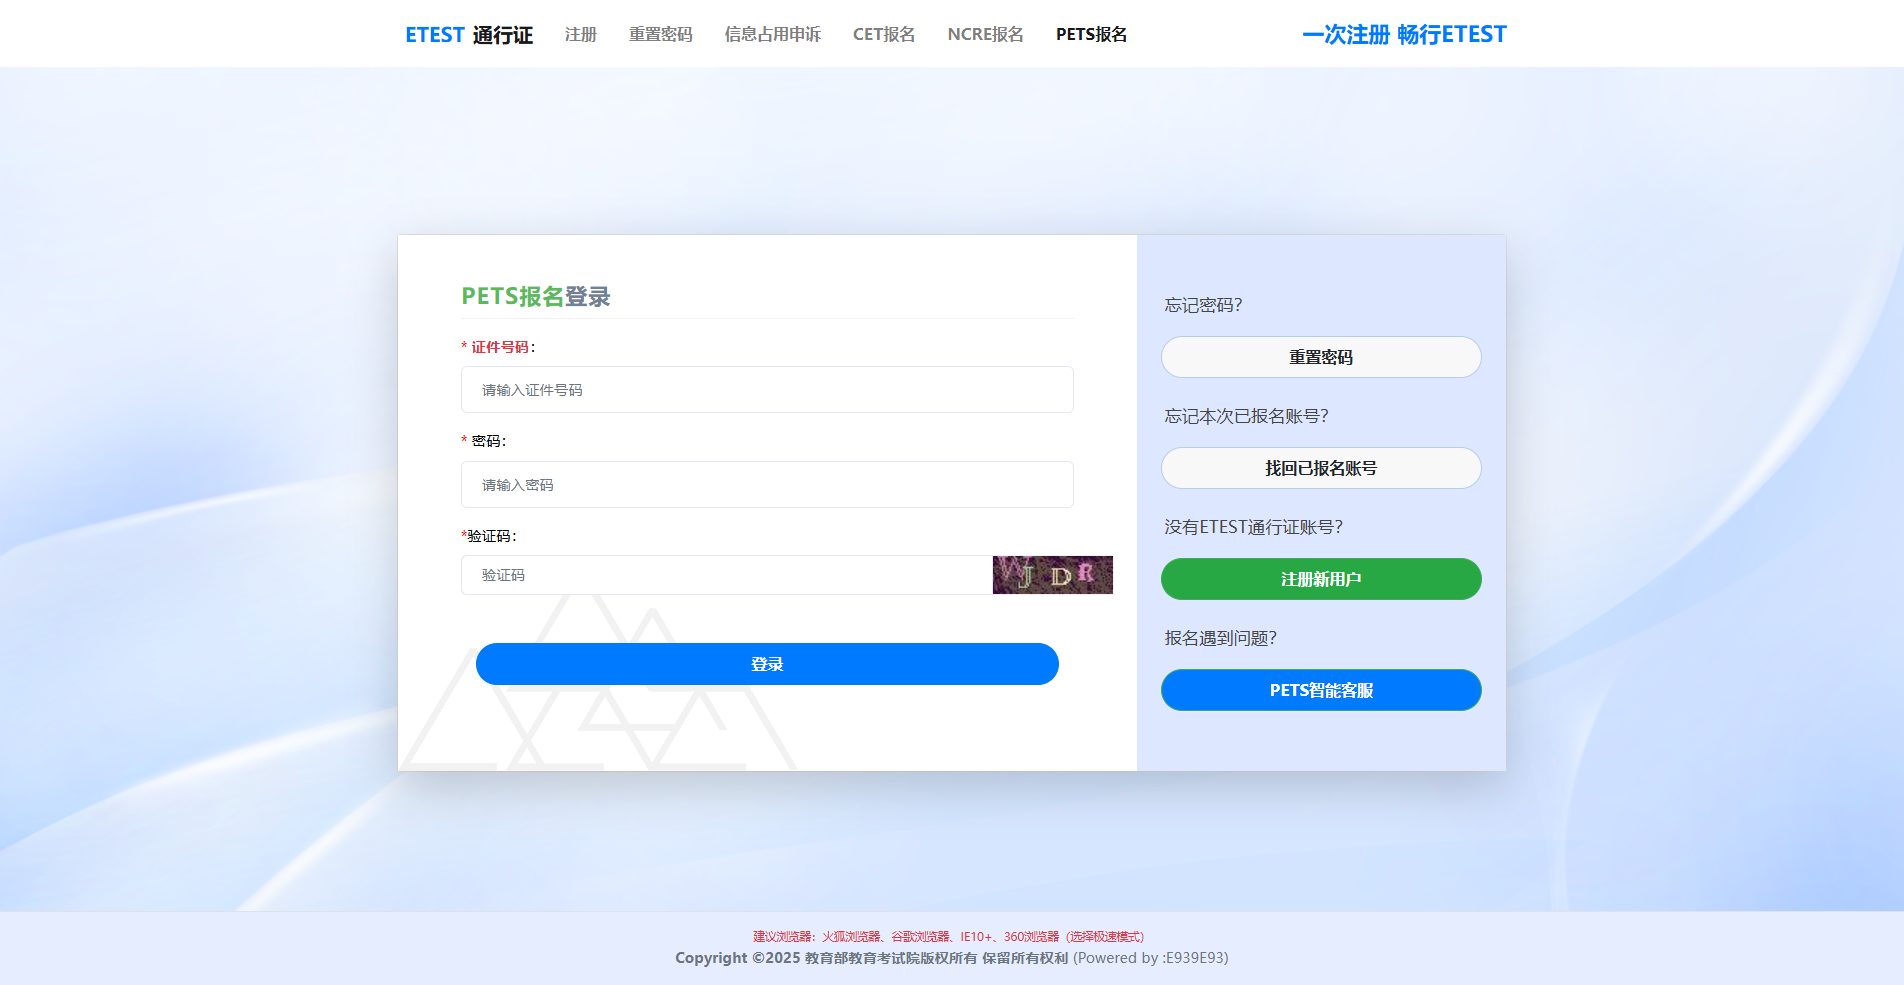Click the red browser recommendation footer text
This screenshot has width=1904, height=985.
click(x=950, y=936)
